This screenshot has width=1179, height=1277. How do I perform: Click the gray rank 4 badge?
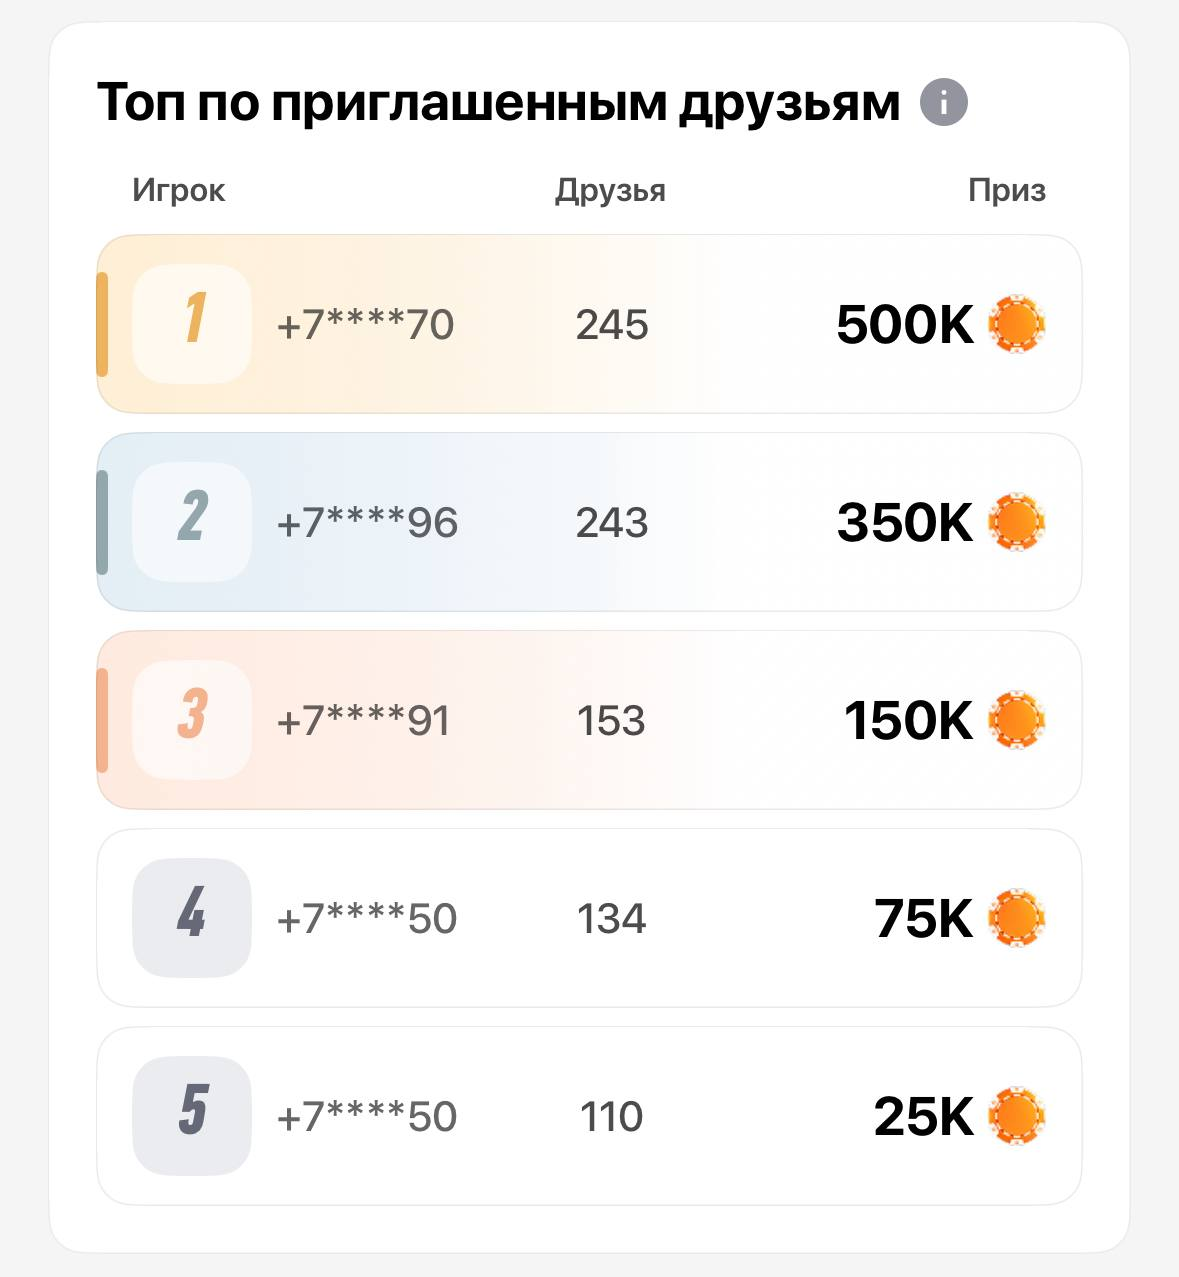pos(192,918)
